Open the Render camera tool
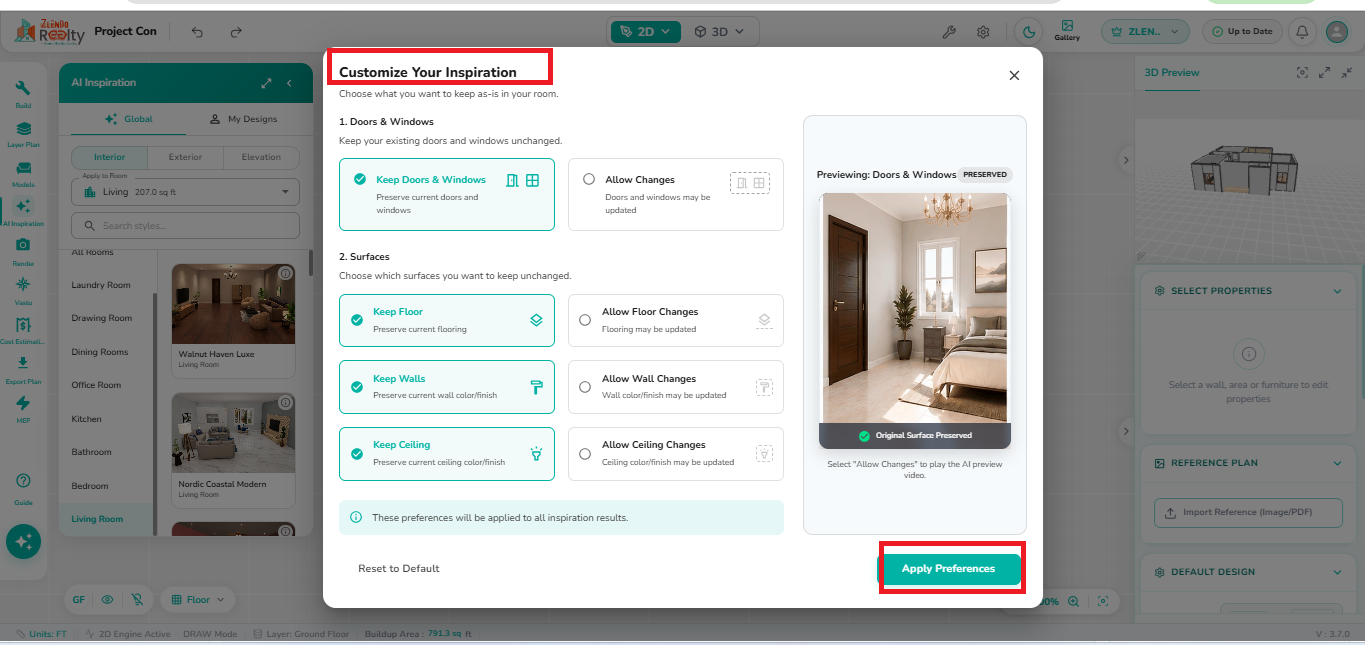 23,250
